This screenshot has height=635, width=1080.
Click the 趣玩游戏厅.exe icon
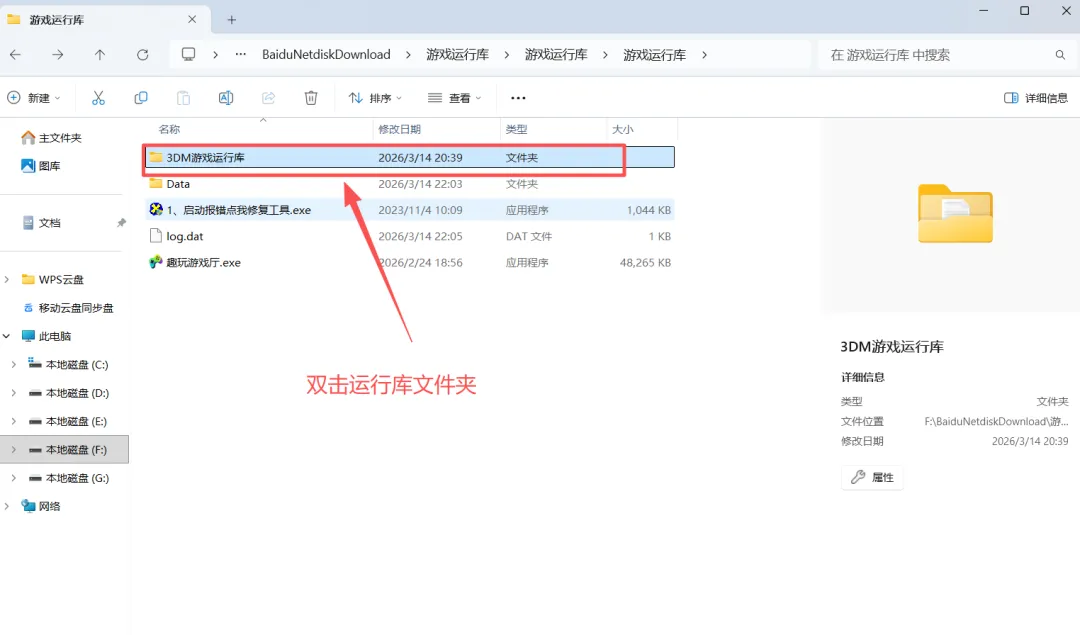tap(156, 262)
